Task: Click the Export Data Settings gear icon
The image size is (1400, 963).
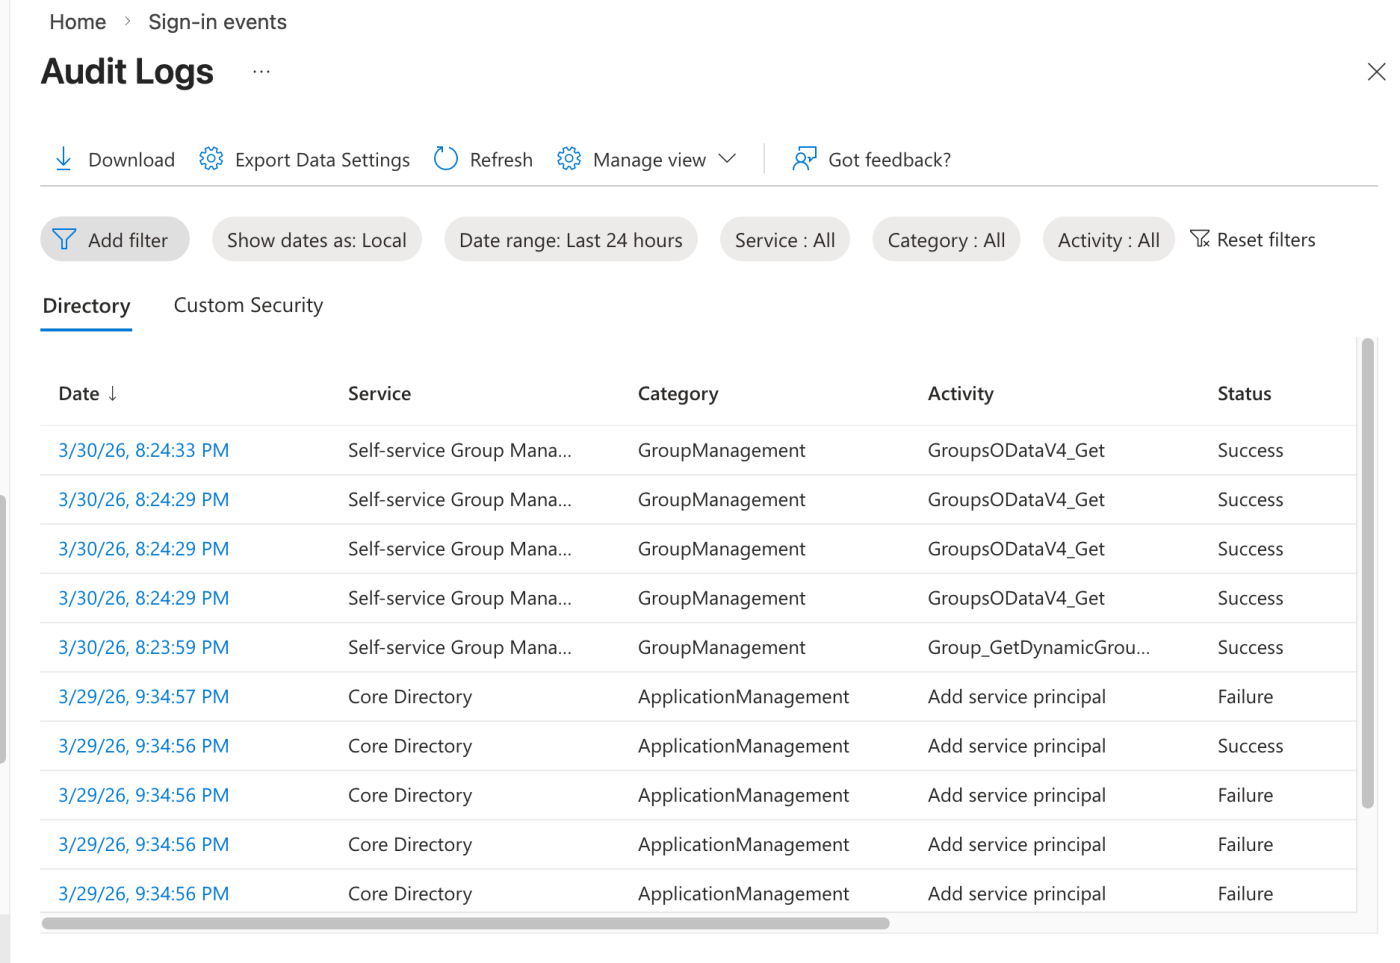Action: [x=211, y=159]
